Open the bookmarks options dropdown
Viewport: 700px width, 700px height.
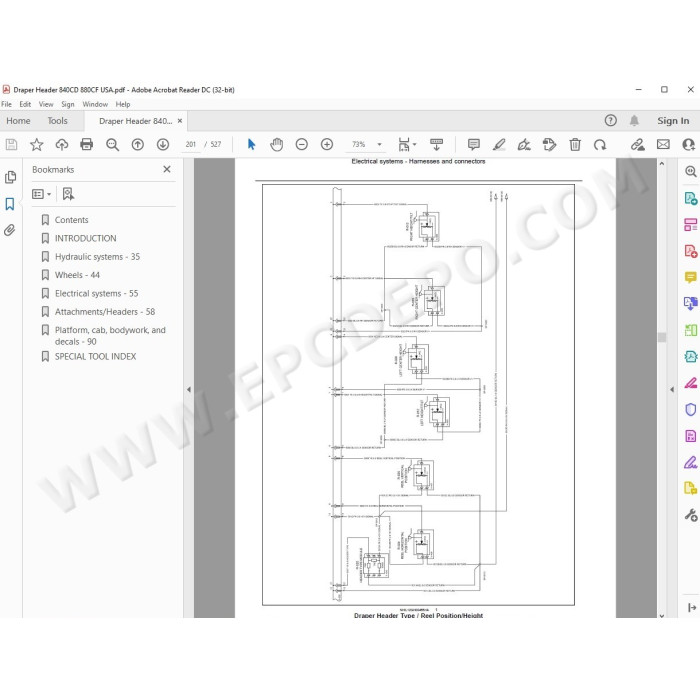pyautogui.click(x=42, y=194)
